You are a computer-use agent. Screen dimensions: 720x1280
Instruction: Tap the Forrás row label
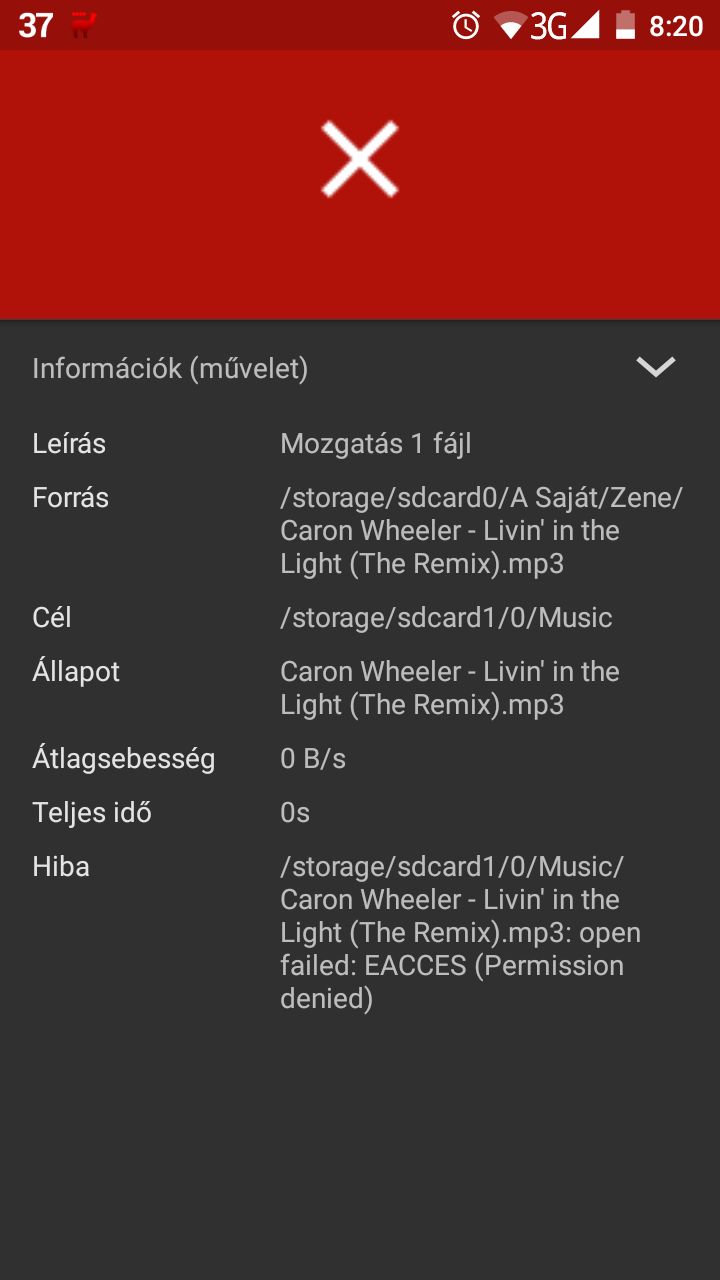[70, 498]
